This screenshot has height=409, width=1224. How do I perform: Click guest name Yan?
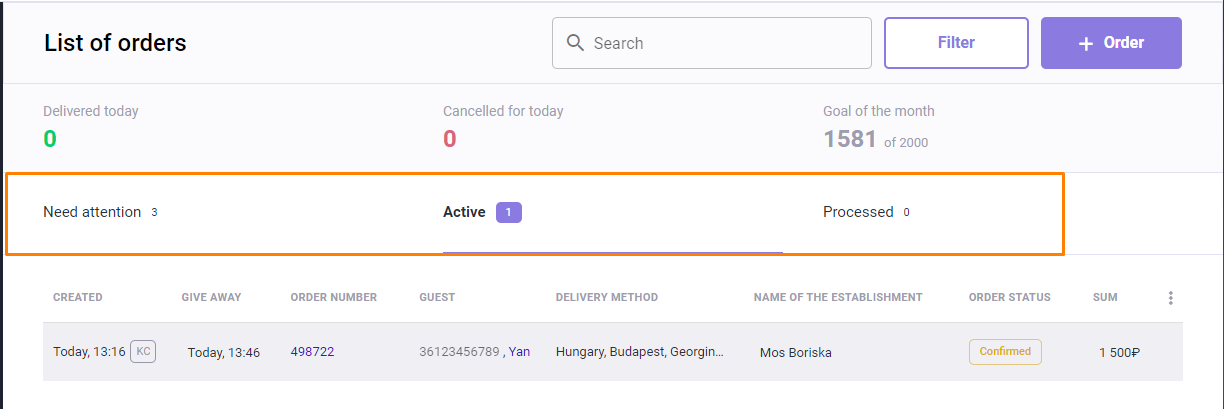pyautogui.click(x=519, y=352)
